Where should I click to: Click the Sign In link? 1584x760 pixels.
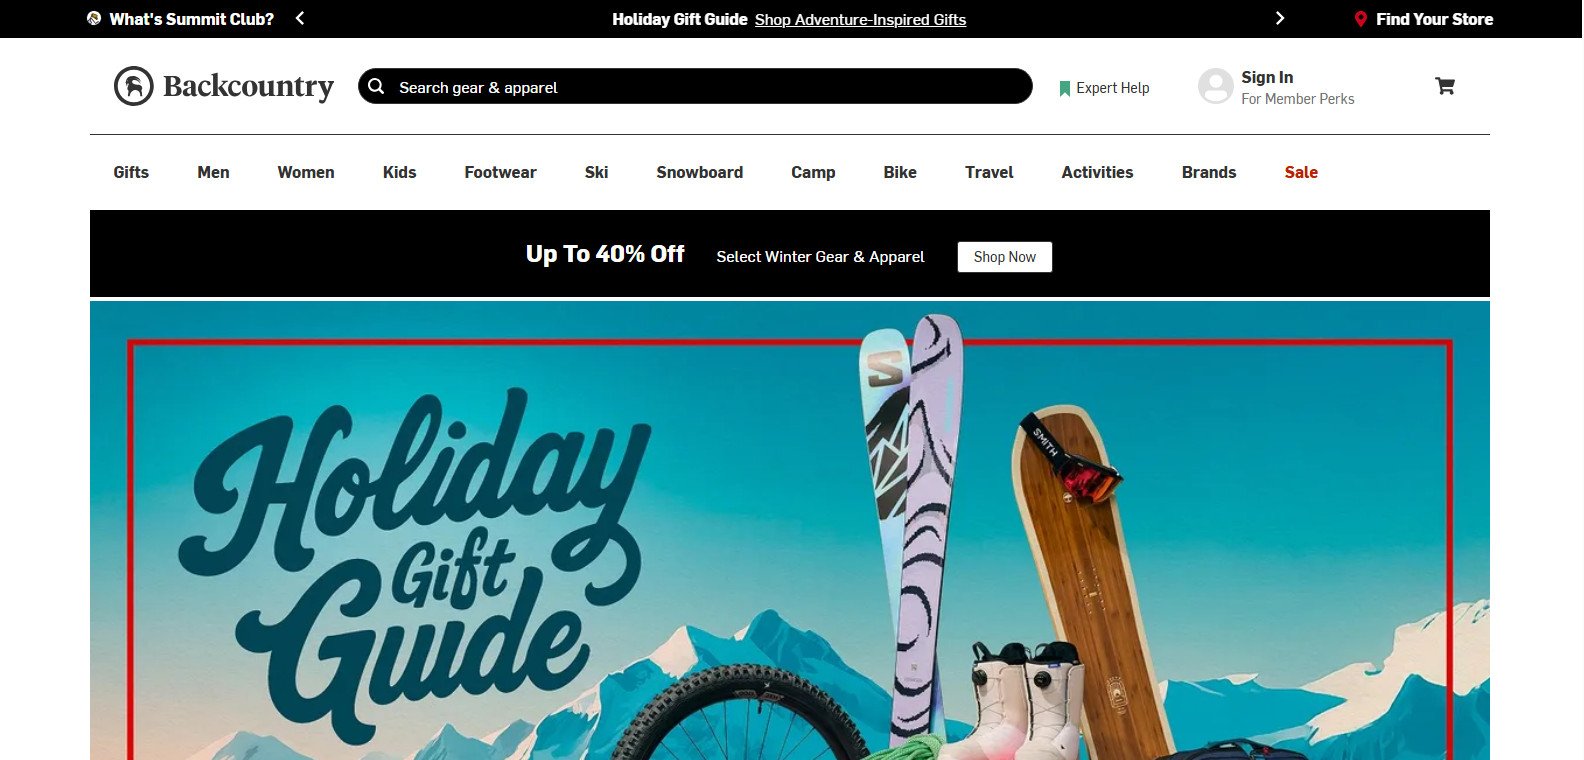coord(1267,77)
